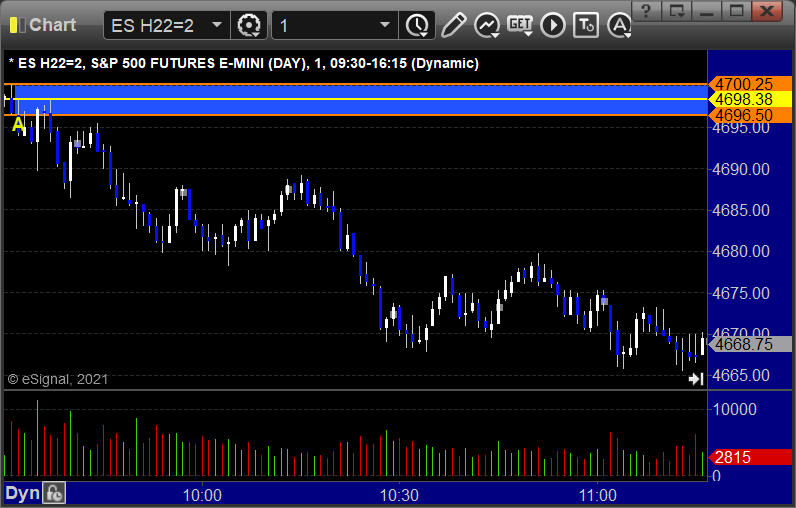The image size is (796, 508).
Task: Click the chart title S&P 500 FUTURES E-MINI
Action: pyautogui.click(x=177, y=63)
